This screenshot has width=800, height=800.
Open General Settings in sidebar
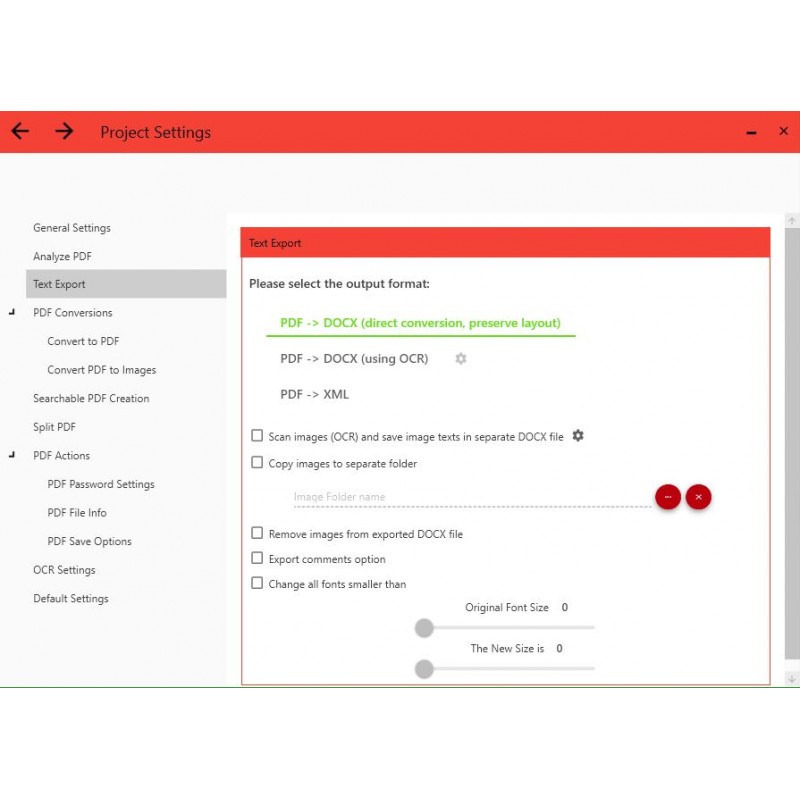point(72,228)
